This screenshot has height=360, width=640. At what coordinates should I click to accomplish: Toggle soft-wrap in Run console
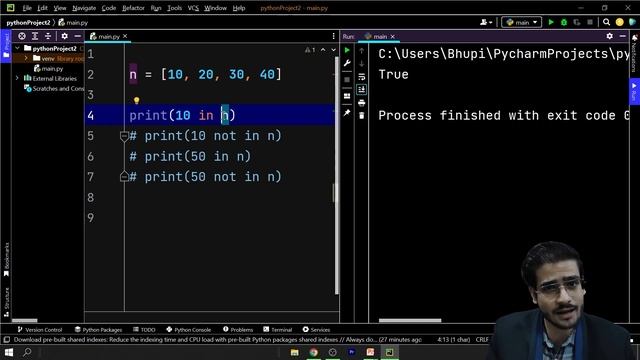click(362, 77)
